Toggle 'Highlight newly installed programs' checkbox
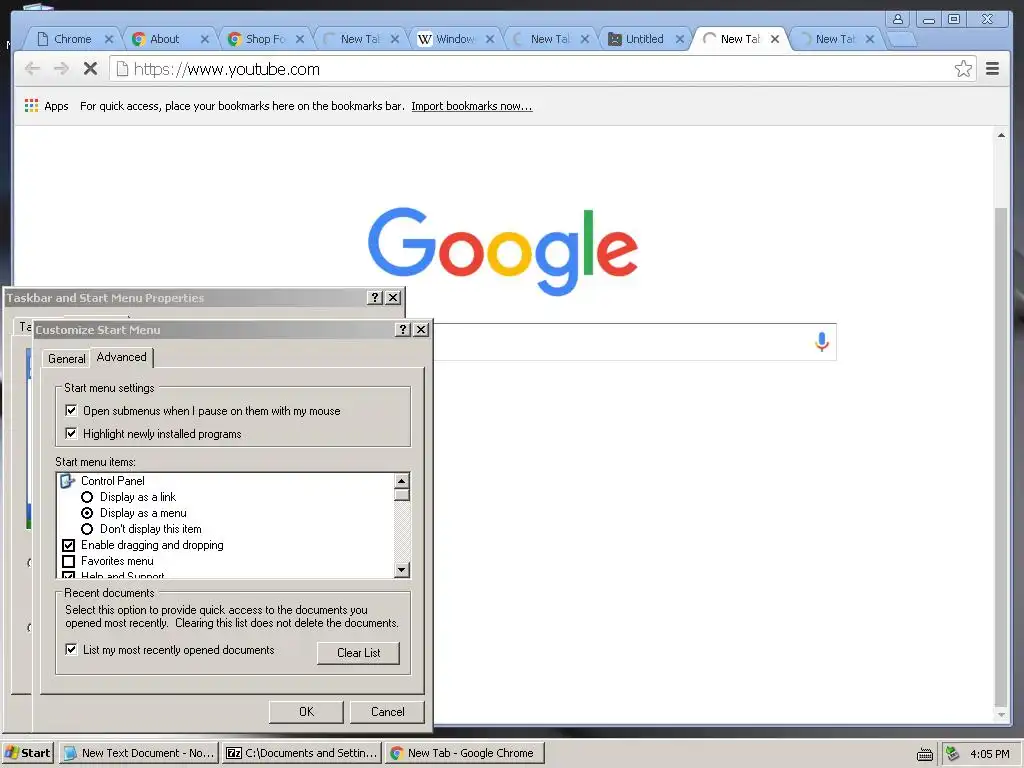Screen dimensions: 1024x768 click(71, 433)
